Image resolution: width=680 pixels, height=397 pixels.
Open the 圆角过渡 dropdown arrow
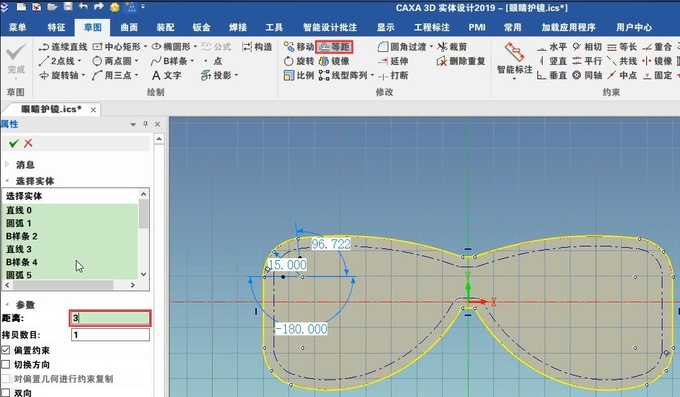pos(432,47)
